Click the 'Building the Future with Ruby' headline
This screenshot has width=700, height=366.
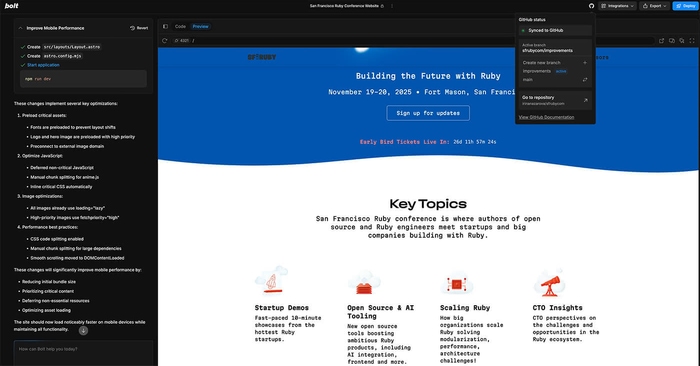428,76
